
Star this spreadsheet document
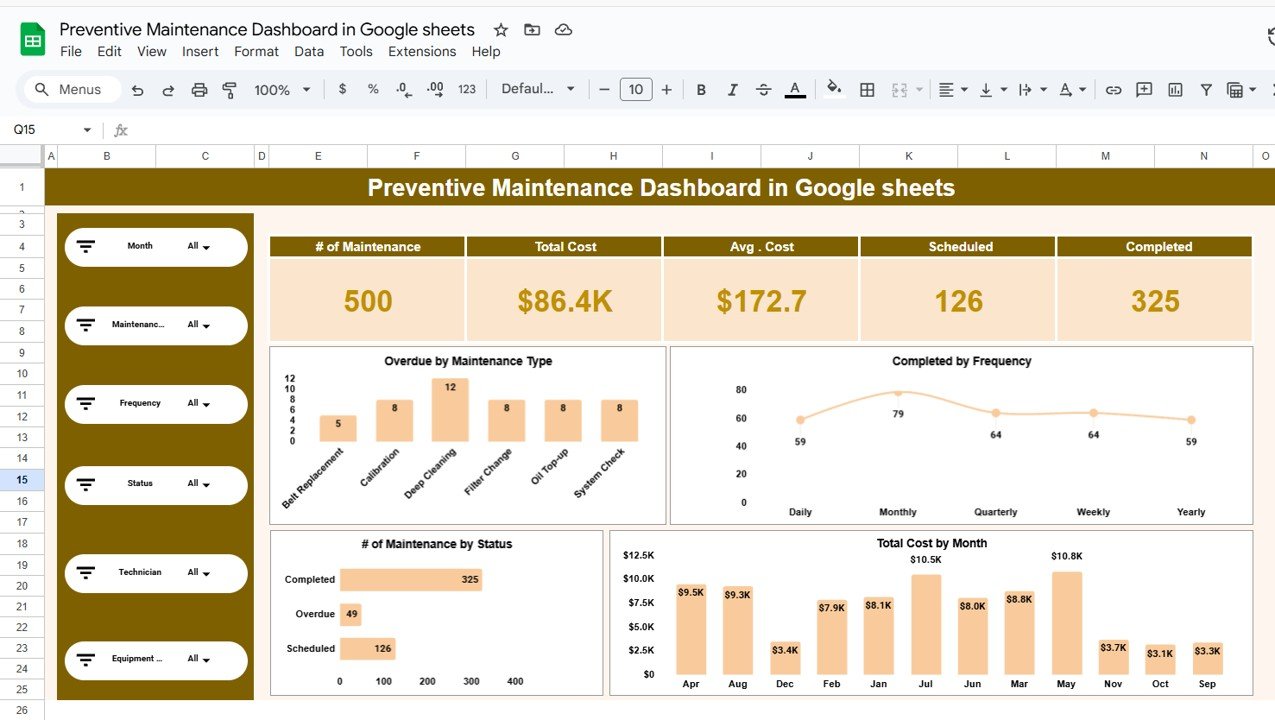pos(501,30)
